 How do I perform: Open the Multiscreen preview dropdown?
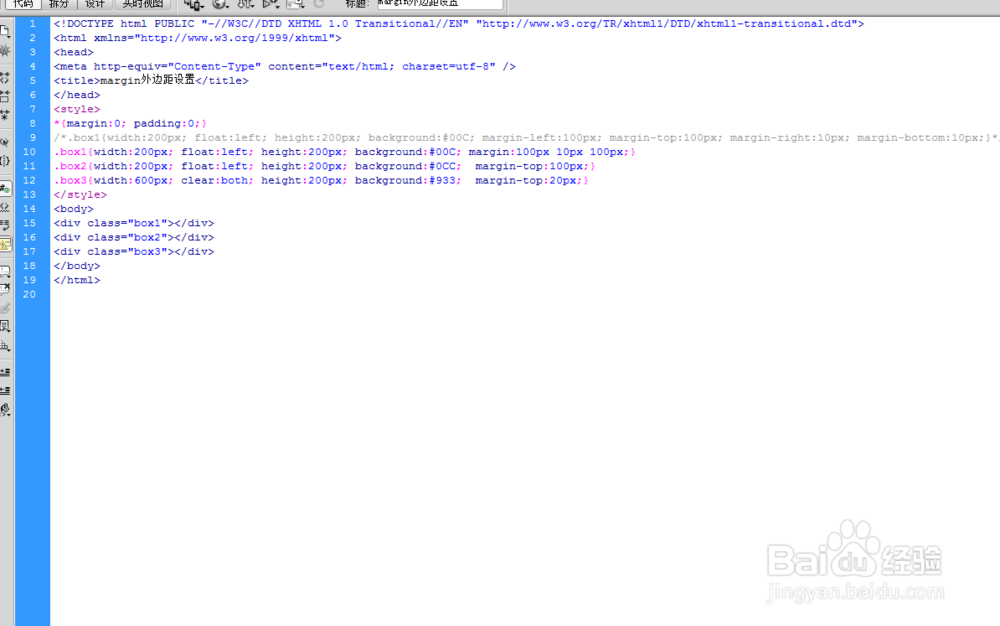[x=194, y=4]
